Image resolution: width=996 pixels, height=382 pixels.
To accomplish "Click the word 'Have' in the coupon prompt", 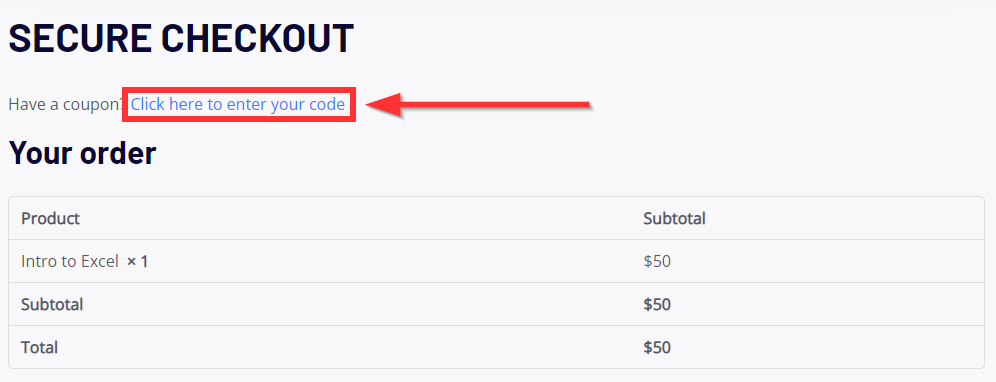I will [24, 104].
